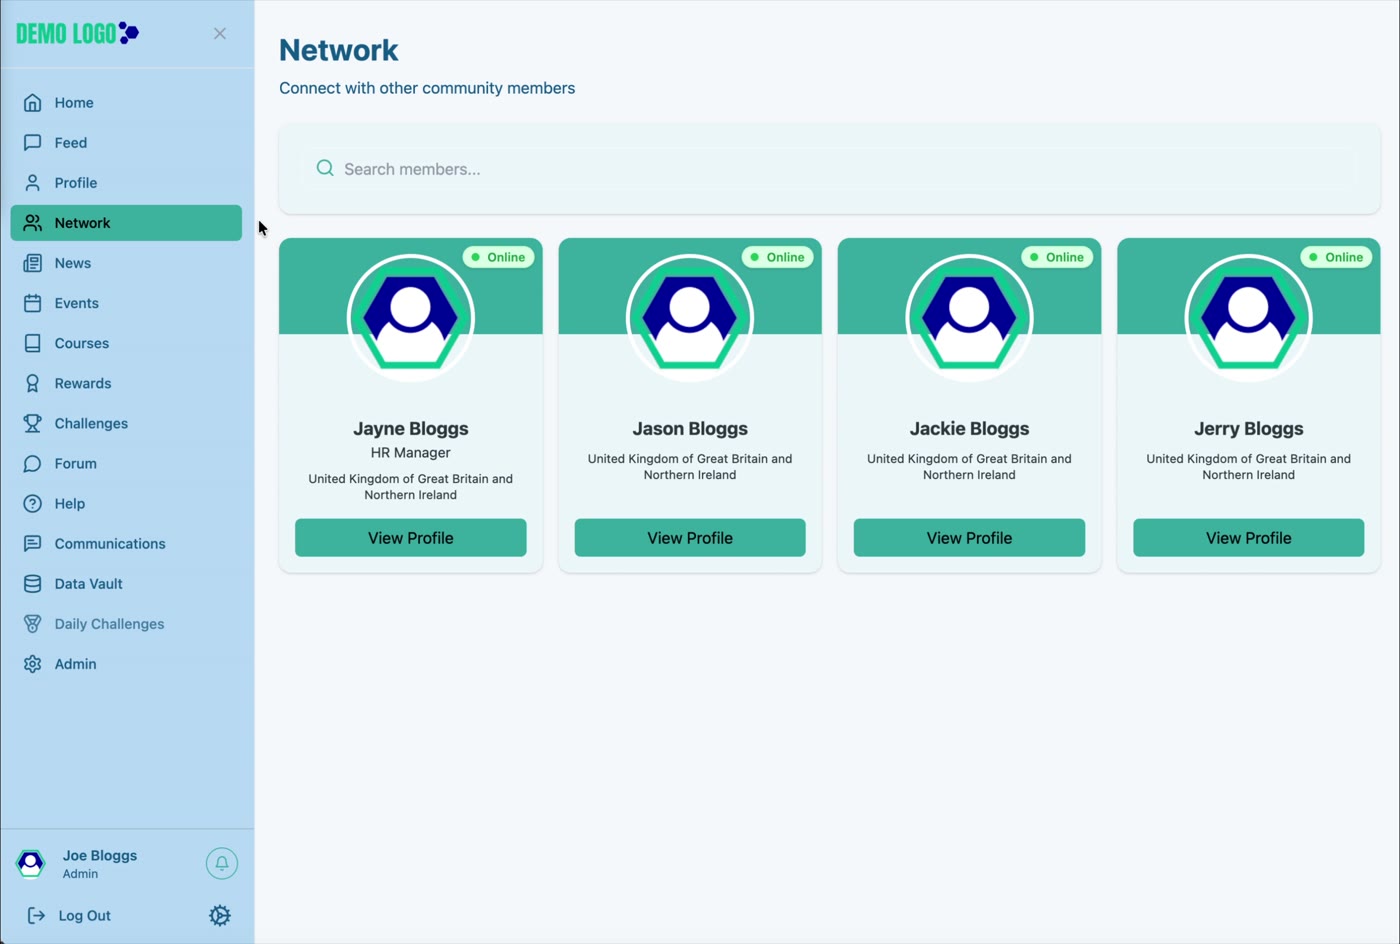
Task: Click the Network people icon
Action: click(33, 223)
